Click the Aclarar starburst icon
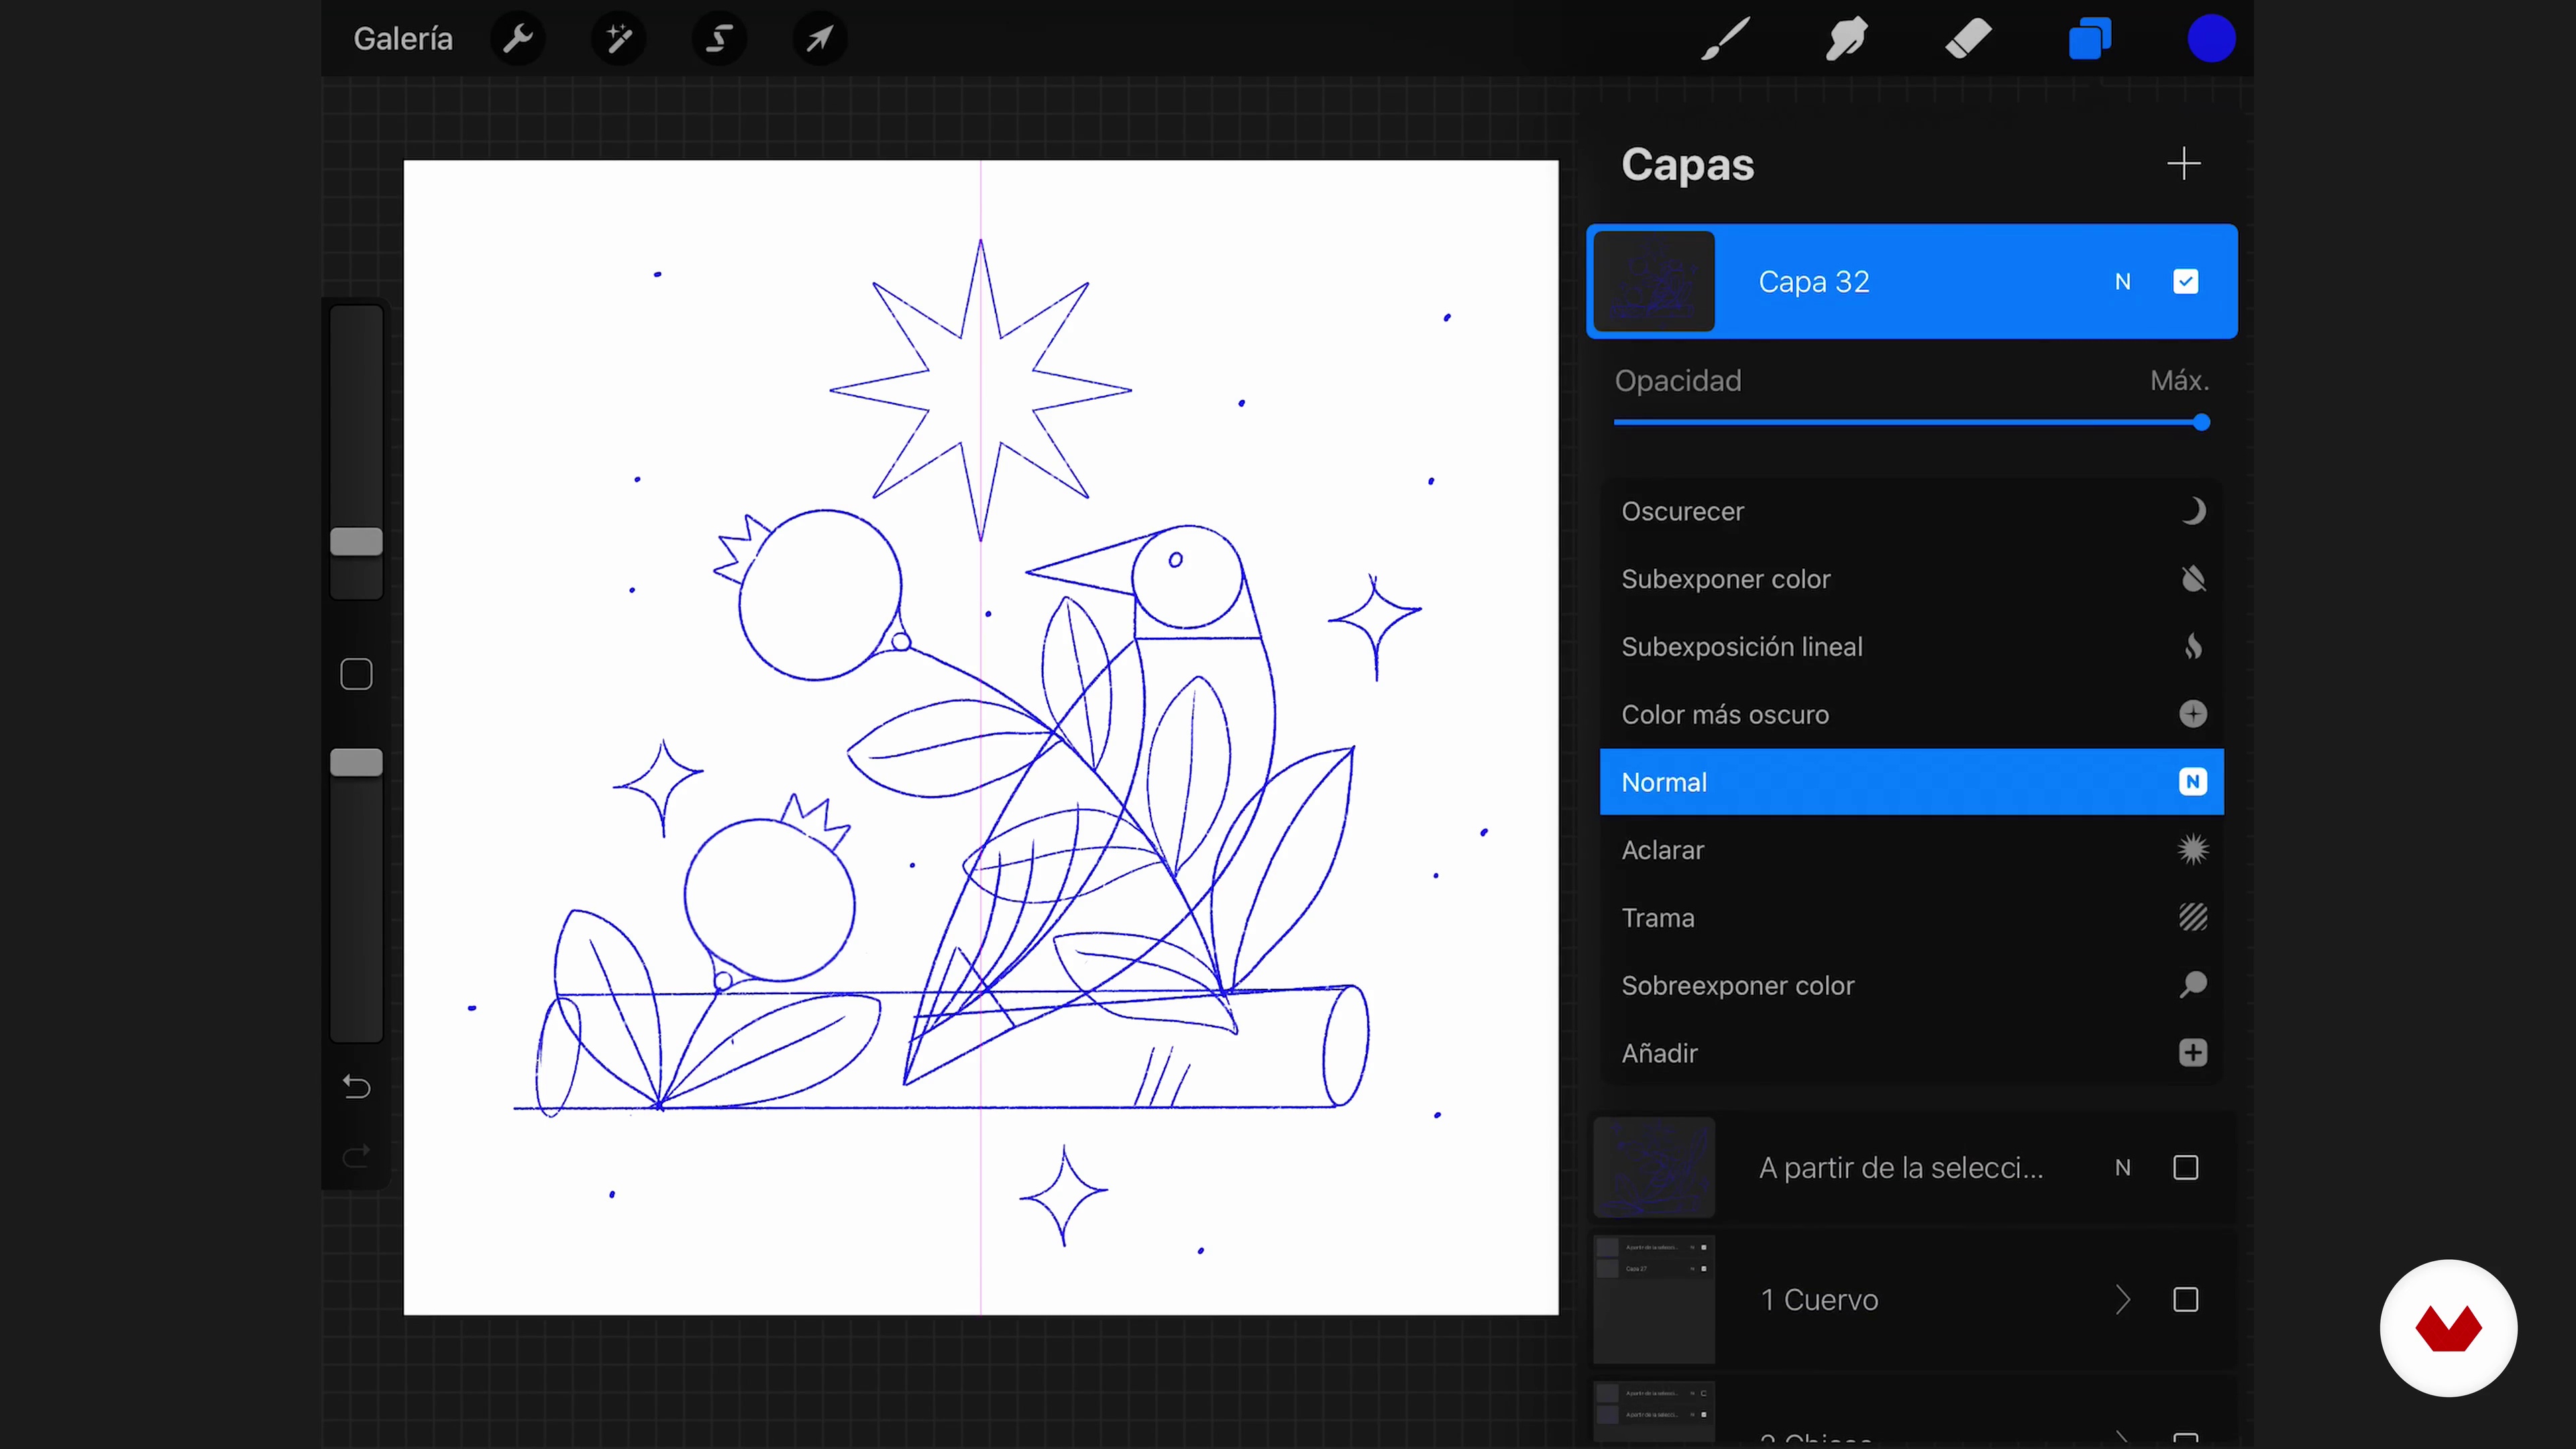Image resolution: width=2576 pixels, height=1449 pixels. [2193, 850]
